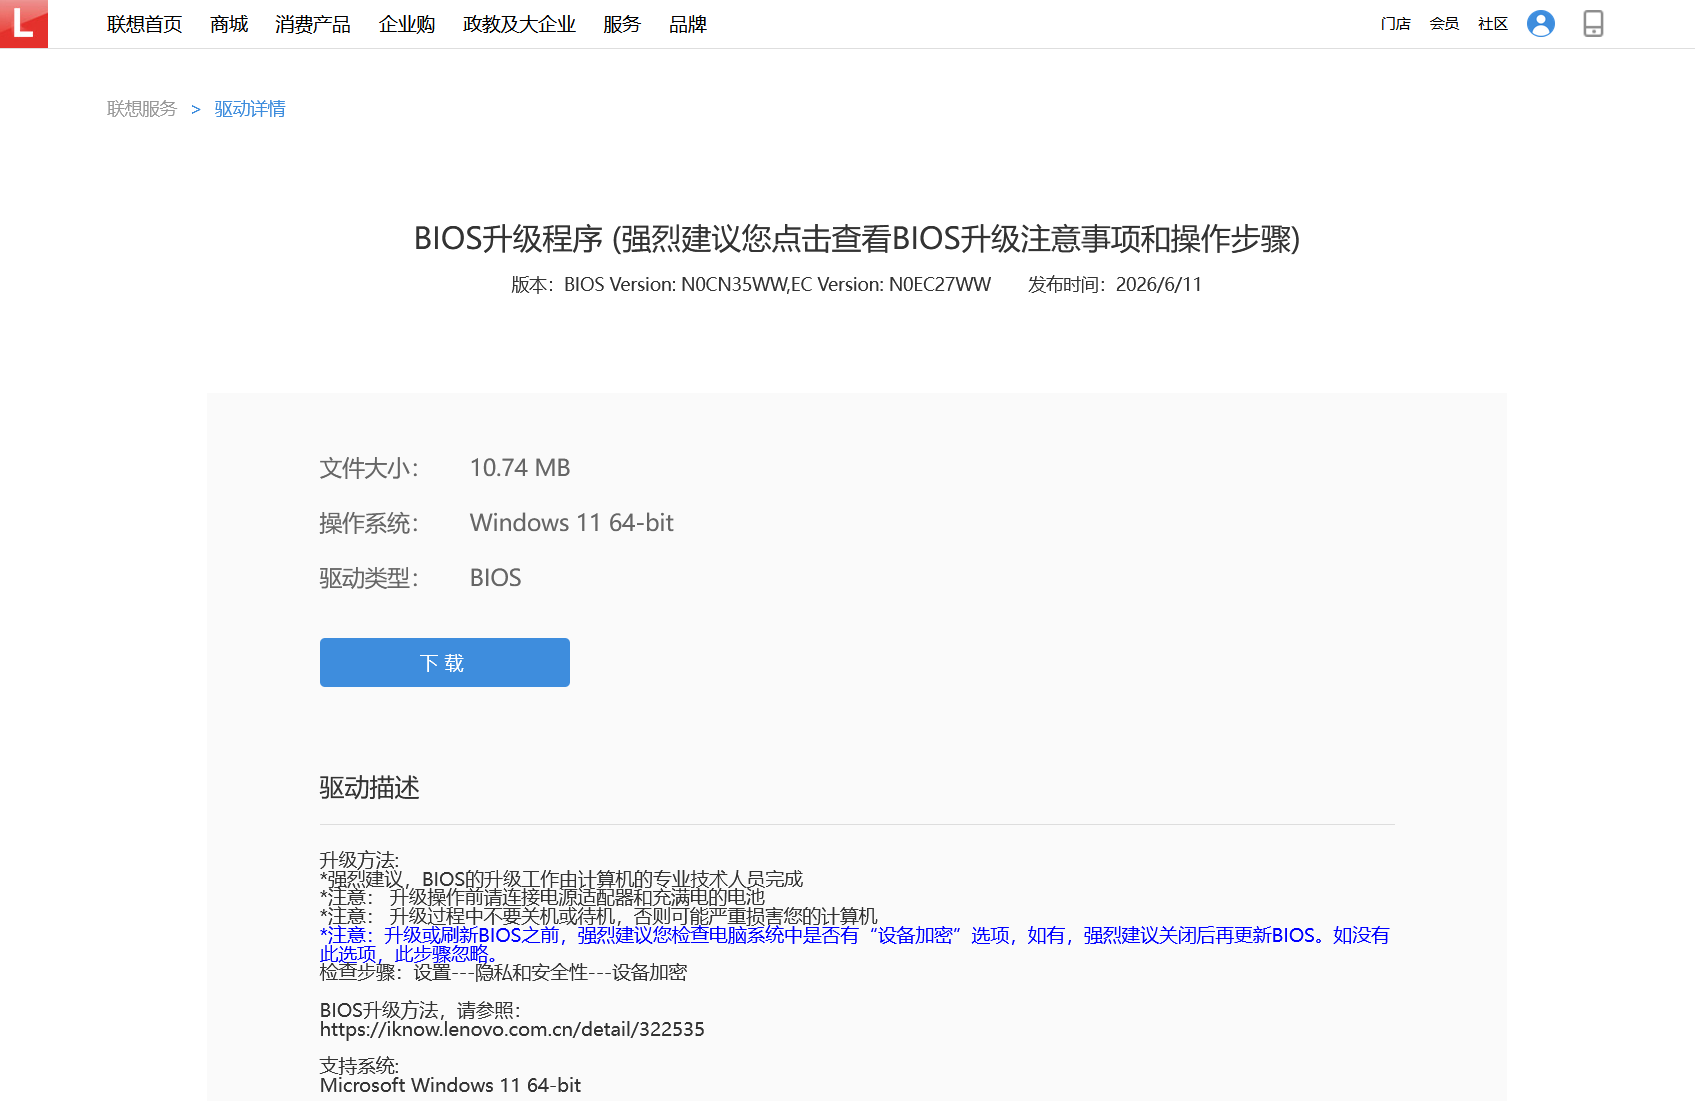Click the 门店 link
Screen dimensions: 1695x1101
1395,24
